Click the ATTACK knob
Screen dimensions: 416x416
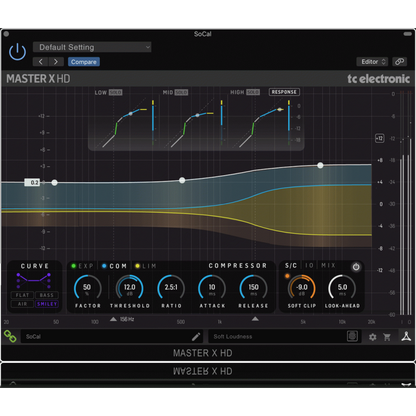[212, 288]
